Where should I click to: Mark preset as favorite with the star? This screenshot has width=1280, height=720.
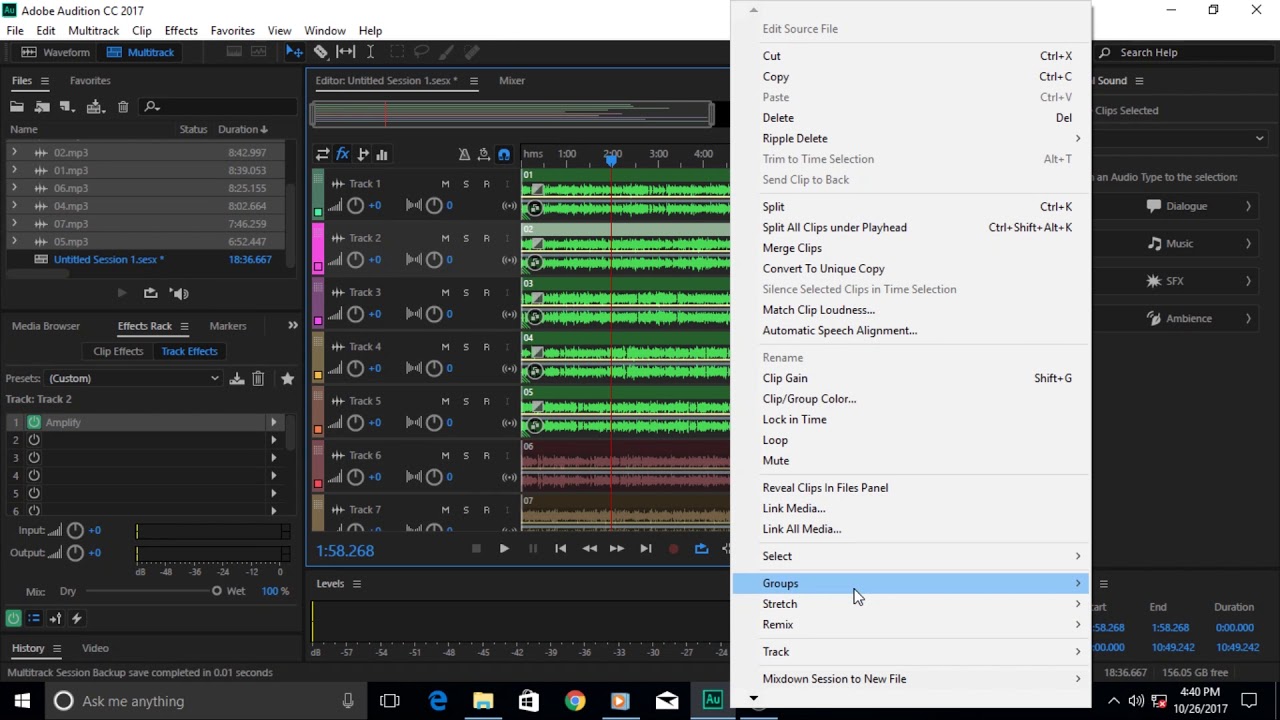click(x=288, y=378)
